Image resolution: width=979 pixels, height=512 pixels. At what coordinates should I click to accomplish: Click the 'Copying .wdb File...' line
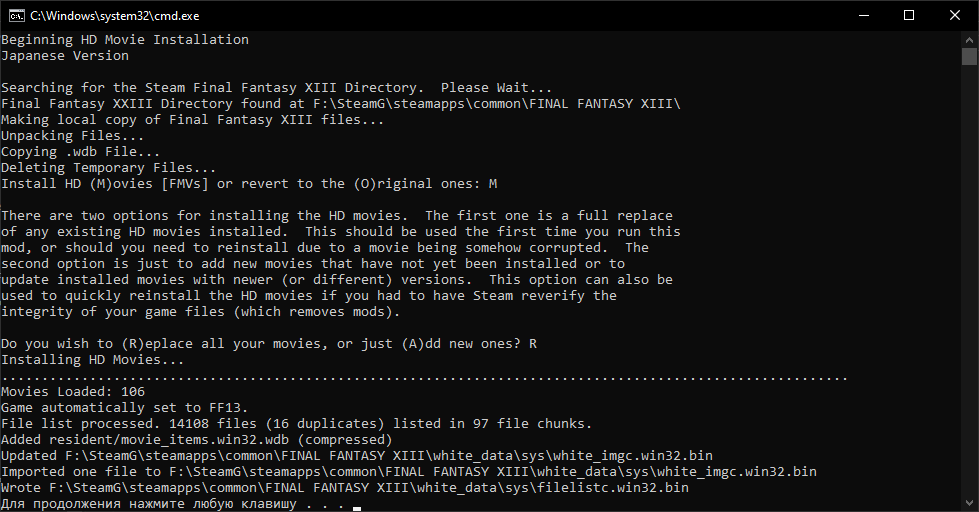tap(81, 152)
